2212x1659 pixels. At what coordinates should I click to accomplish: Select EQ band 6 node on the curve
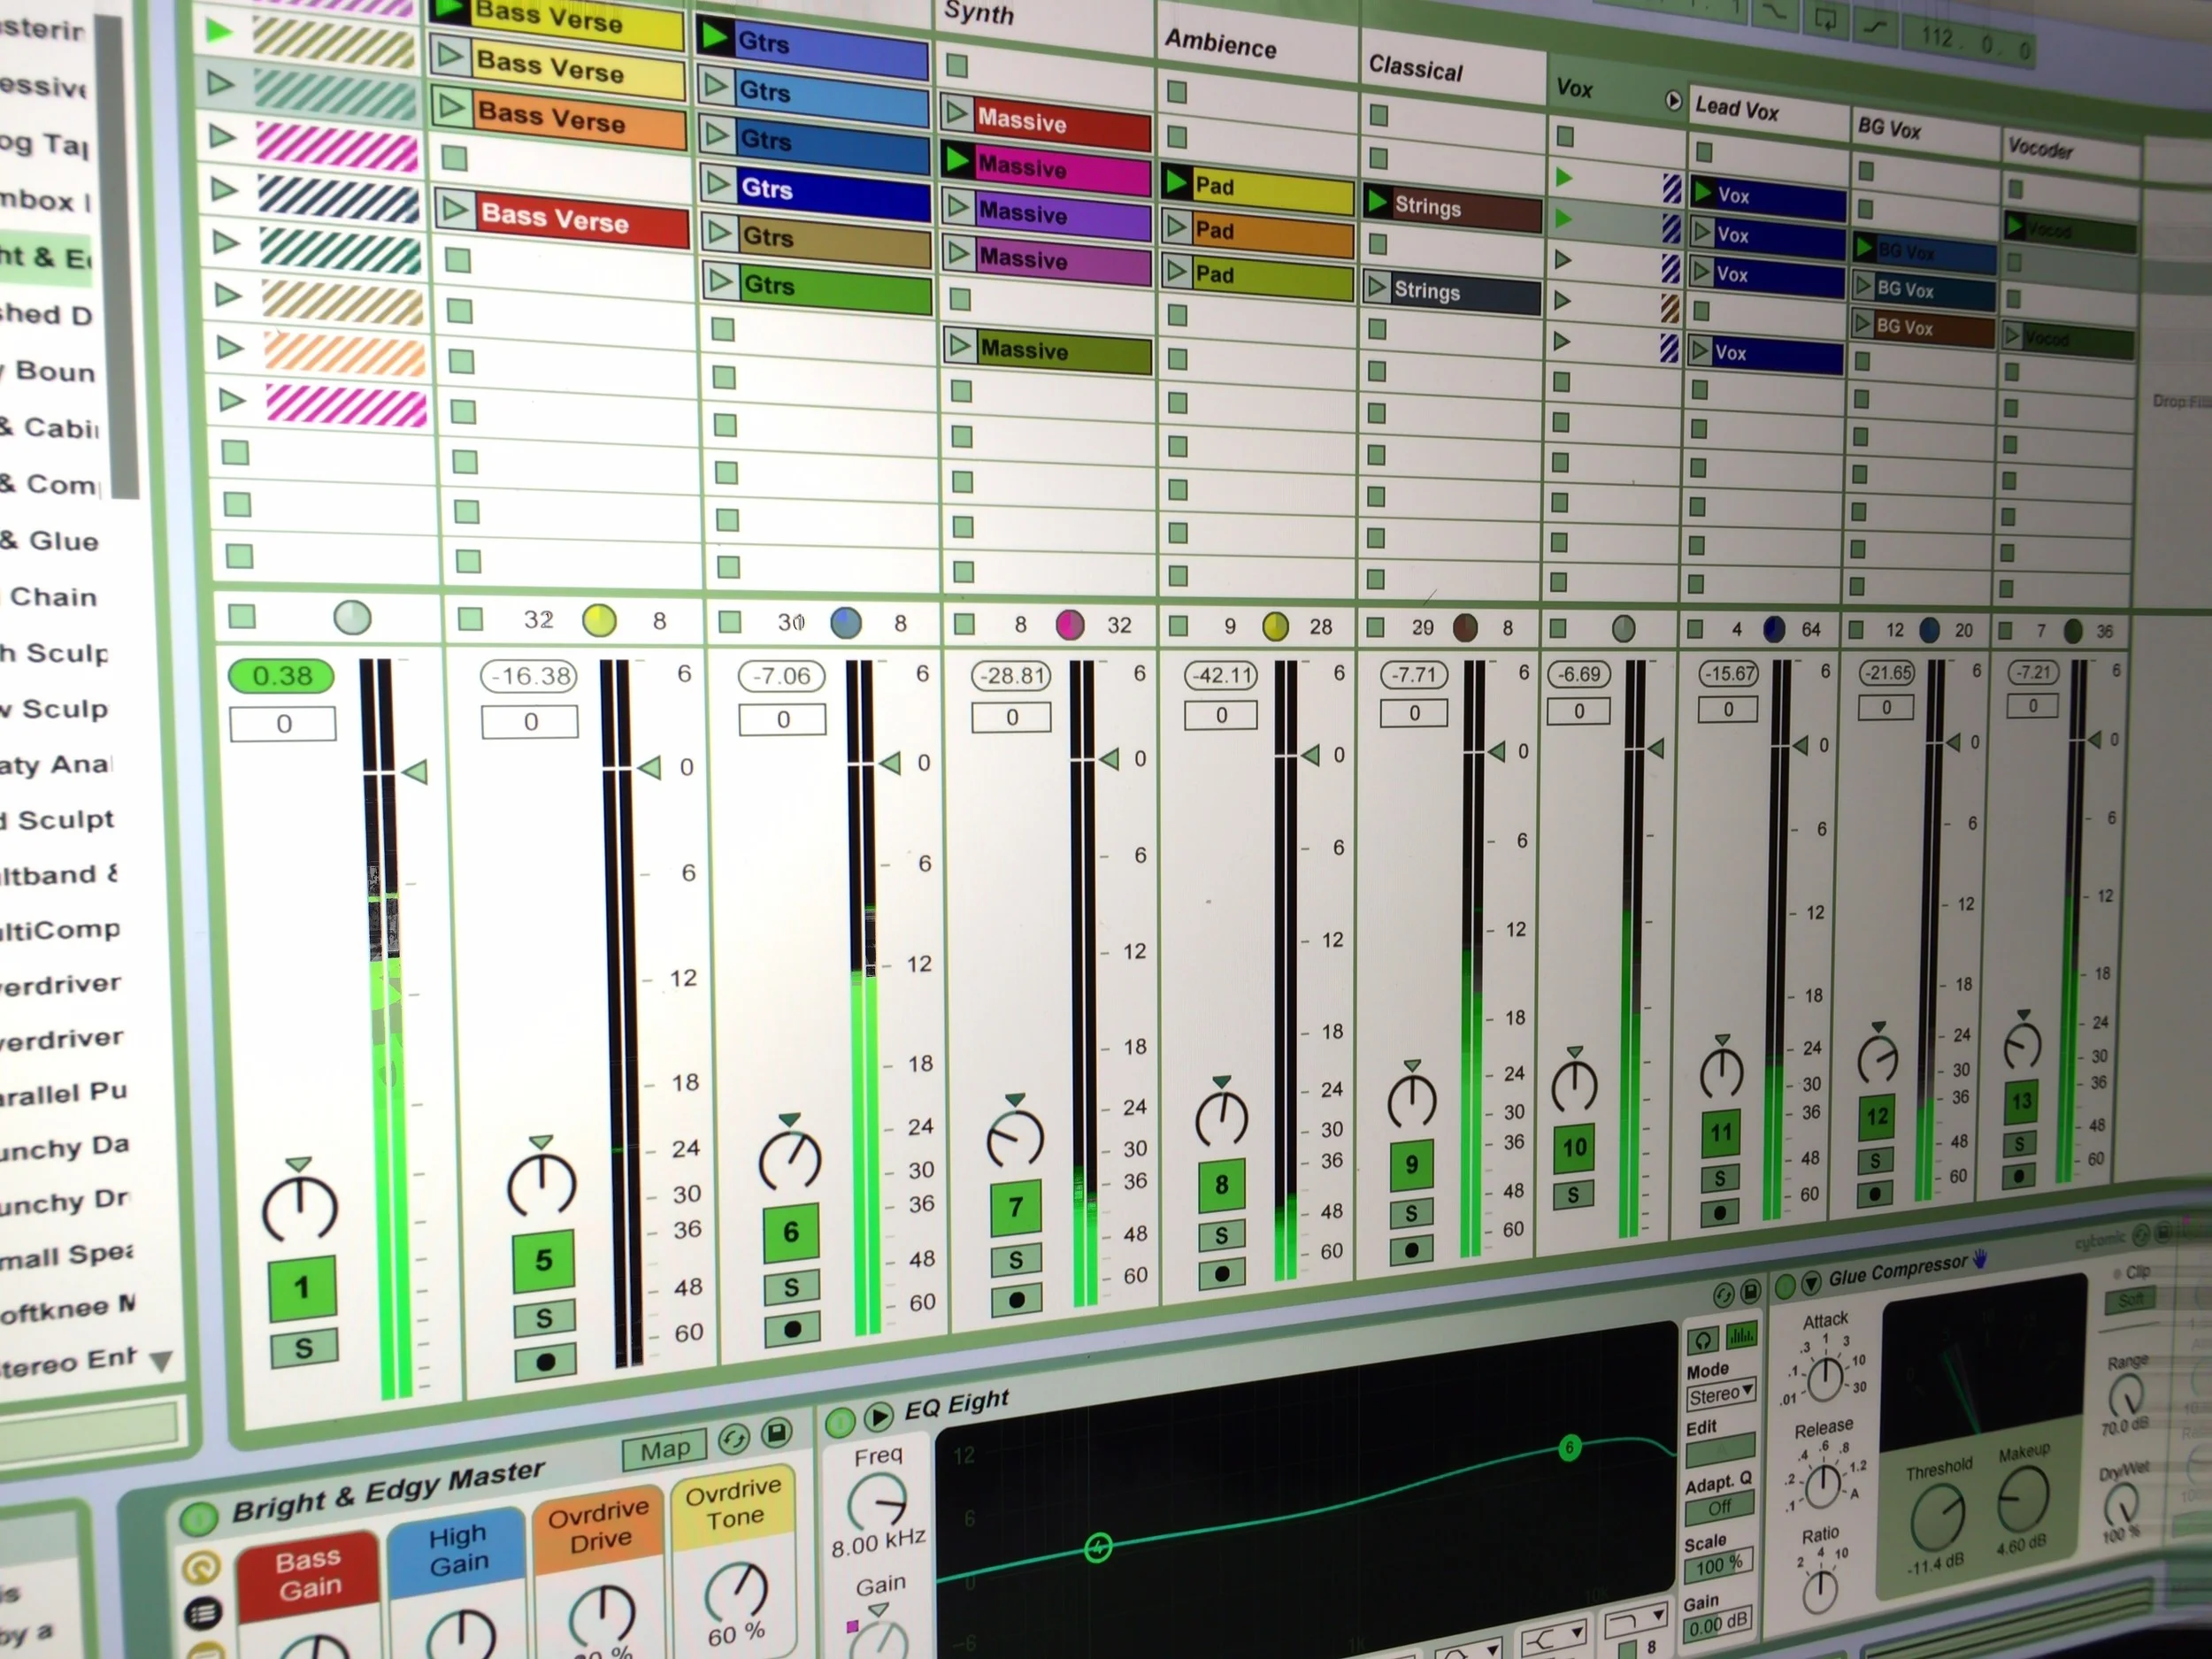pyautogui.click(x=1570, y=1447)
